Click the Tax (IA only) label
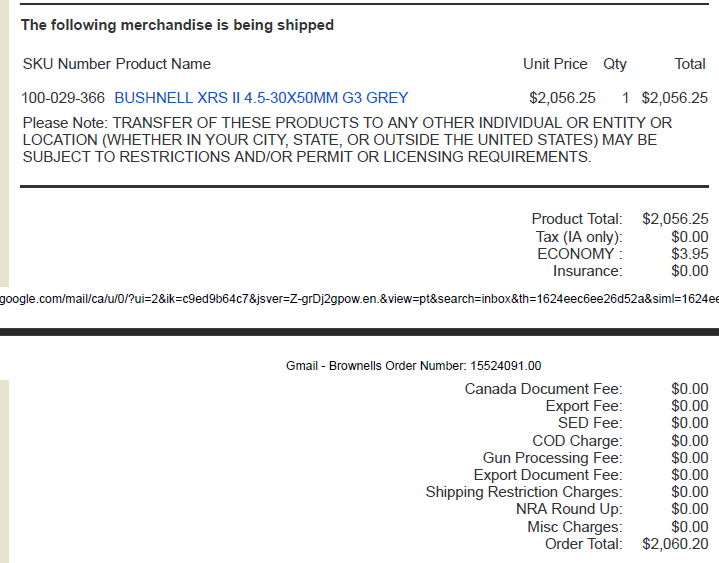This screenshot has height=563, width=719. pyautogui.click(x=579, y=237)
